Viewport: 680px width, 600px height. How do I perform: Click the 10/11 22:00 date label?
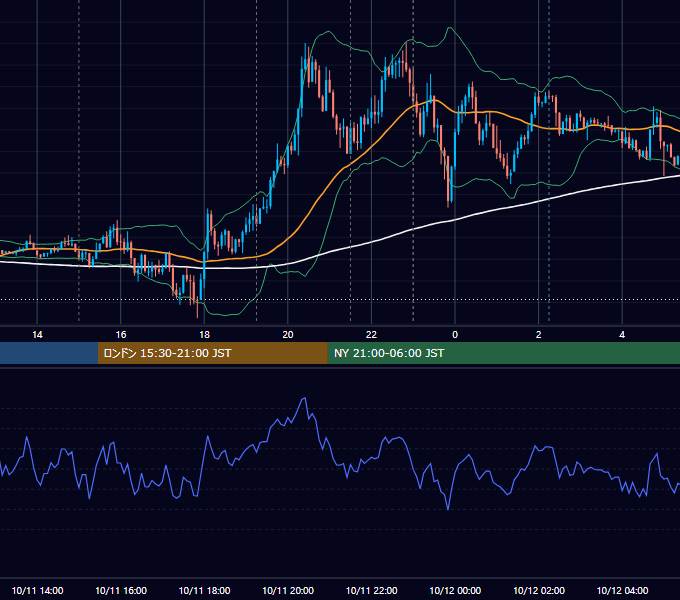click(x=371, y=590)
